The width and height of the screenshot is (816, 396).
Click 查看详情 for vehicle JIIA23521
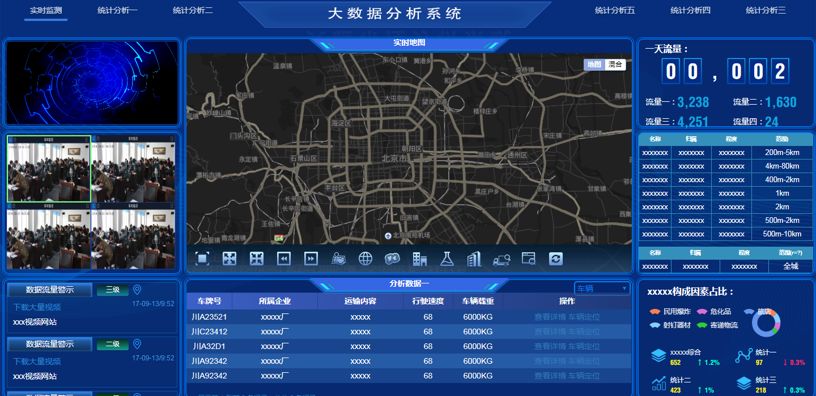tap(550, 317)
